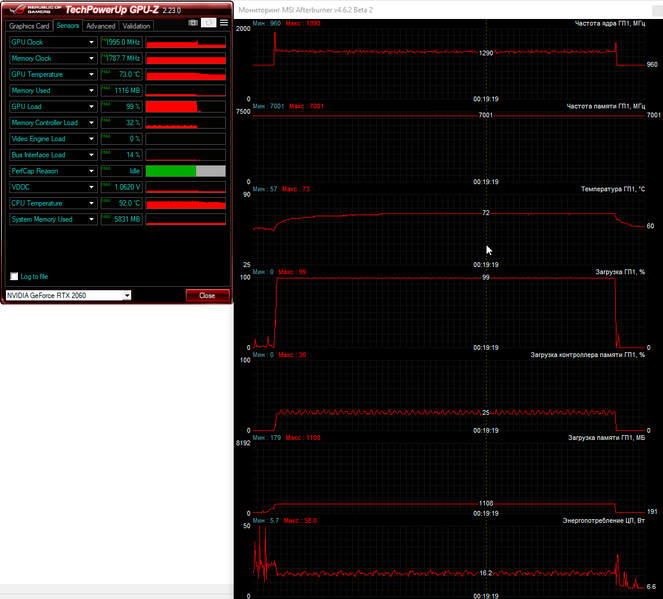Click the Memory Controller Load 32 % value
This screenshot has width=663, height=599.
[121, 123]
